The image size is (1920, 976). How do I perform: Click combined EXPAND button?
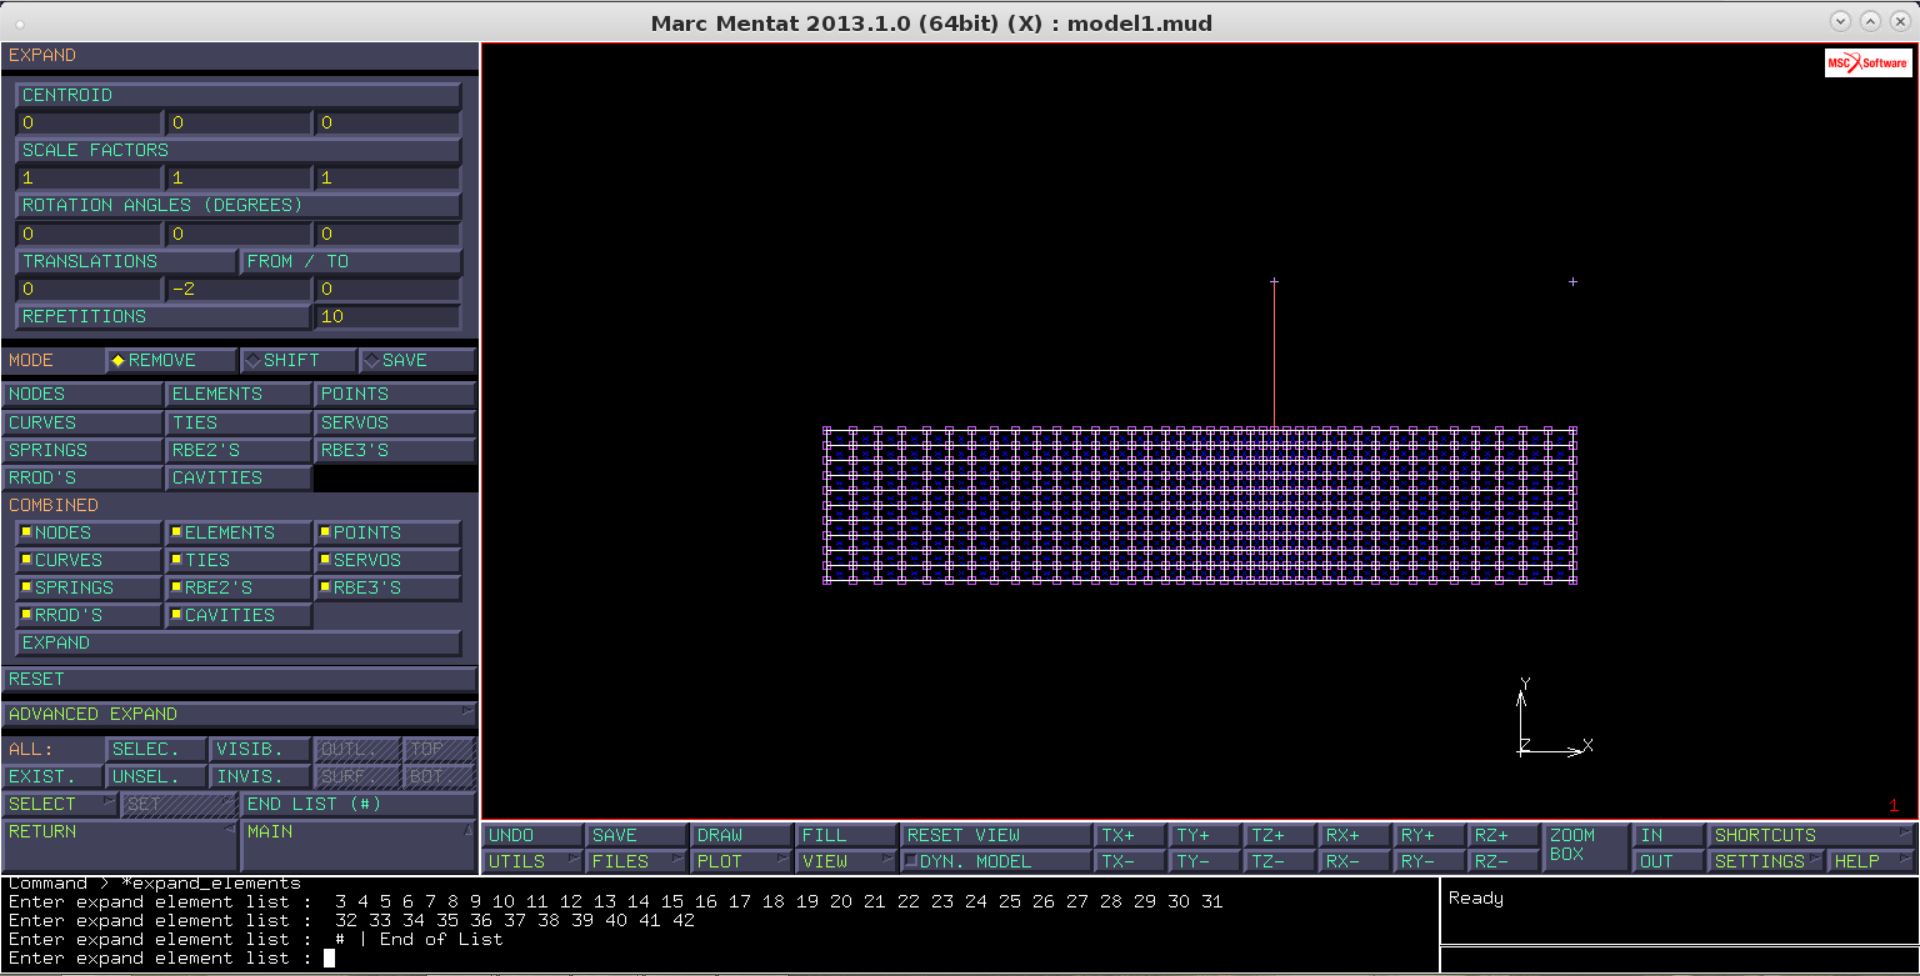coord(238,643)
